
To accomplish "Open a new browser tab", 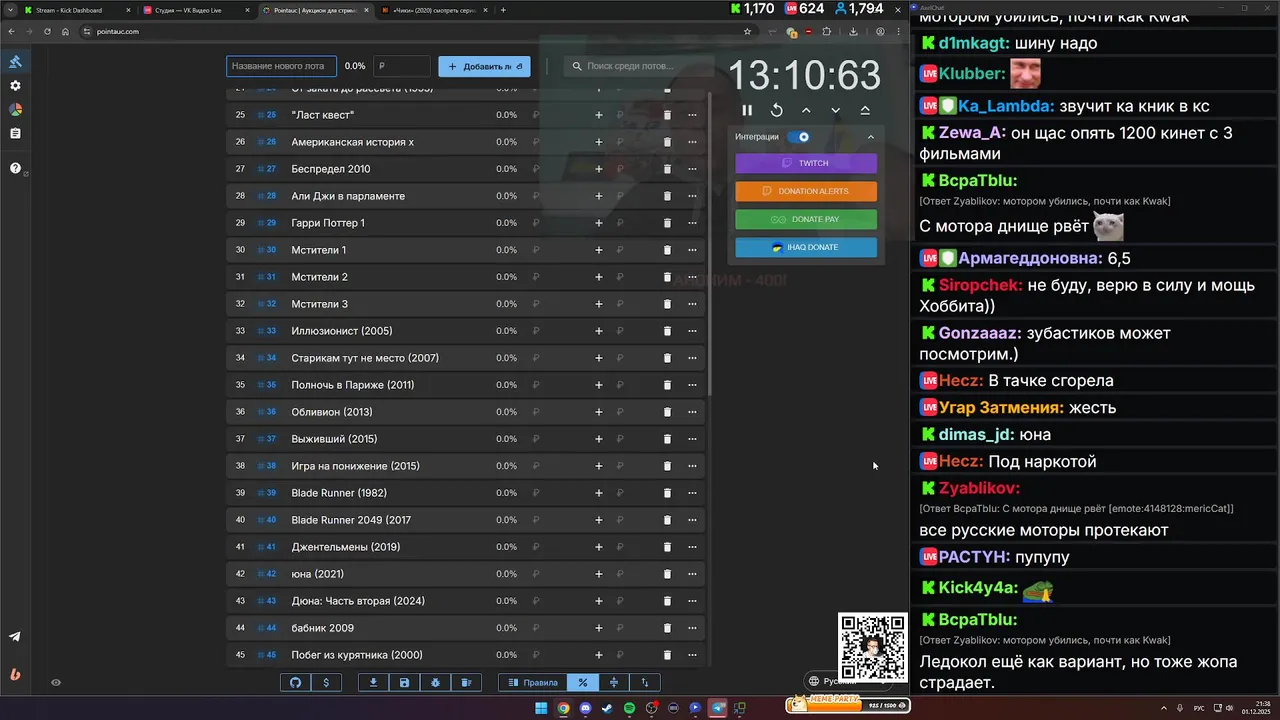I will click(x=503, y=10).
